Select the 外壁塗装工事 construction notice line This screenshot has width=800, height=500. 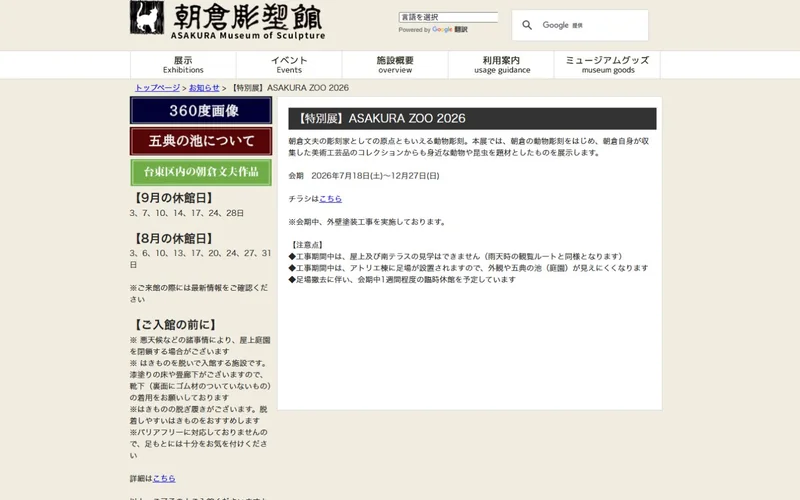tap(368, 222)
